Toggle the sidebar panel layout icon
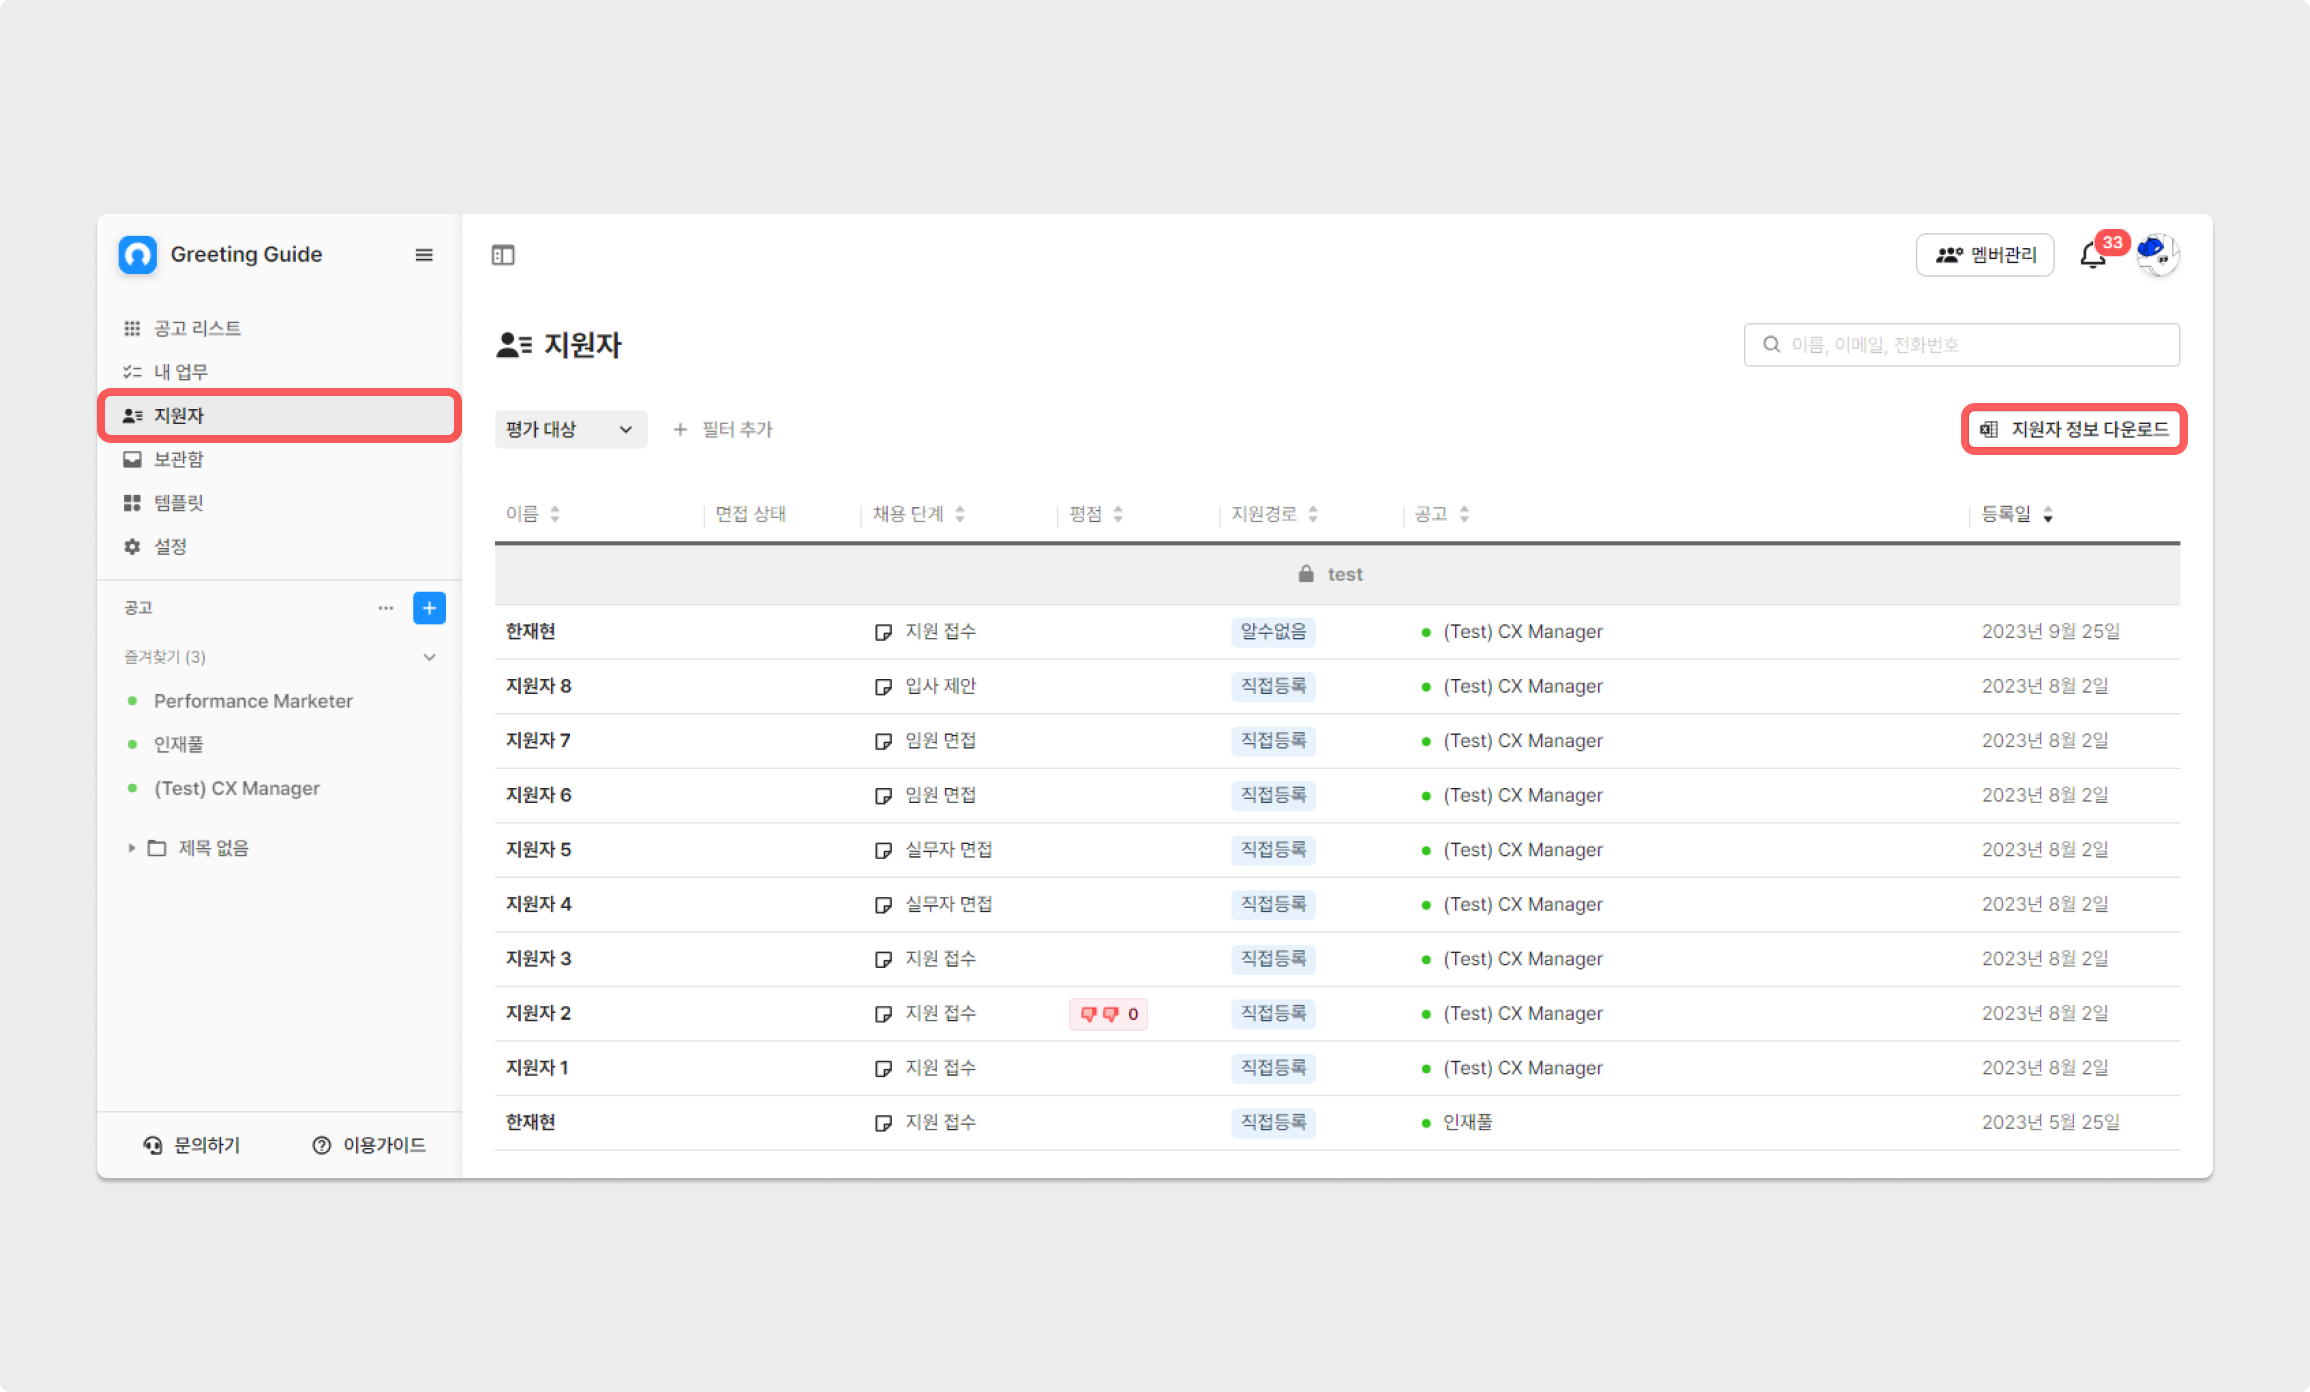The image size is (2310, 1392). [503, 255]
